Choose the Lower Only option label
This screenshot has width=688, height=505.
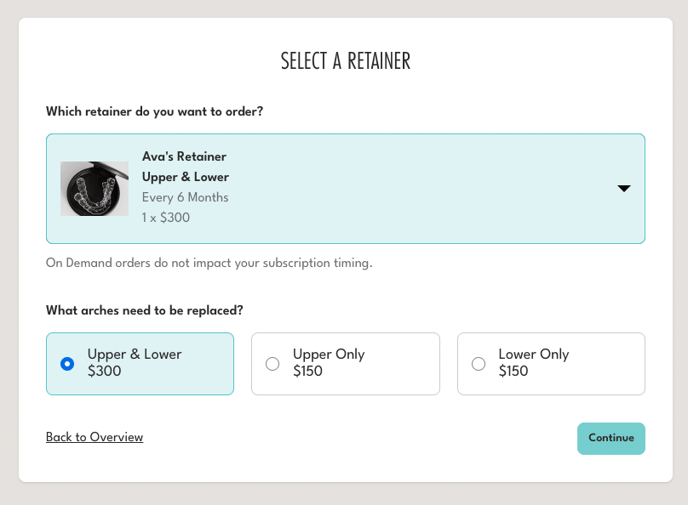click(x=534, y=354)
